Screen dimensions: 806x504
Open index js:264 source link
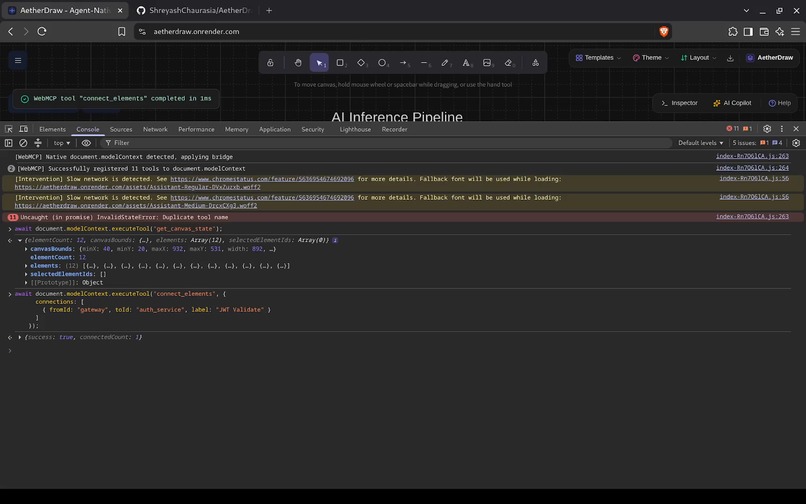[752, 168]
